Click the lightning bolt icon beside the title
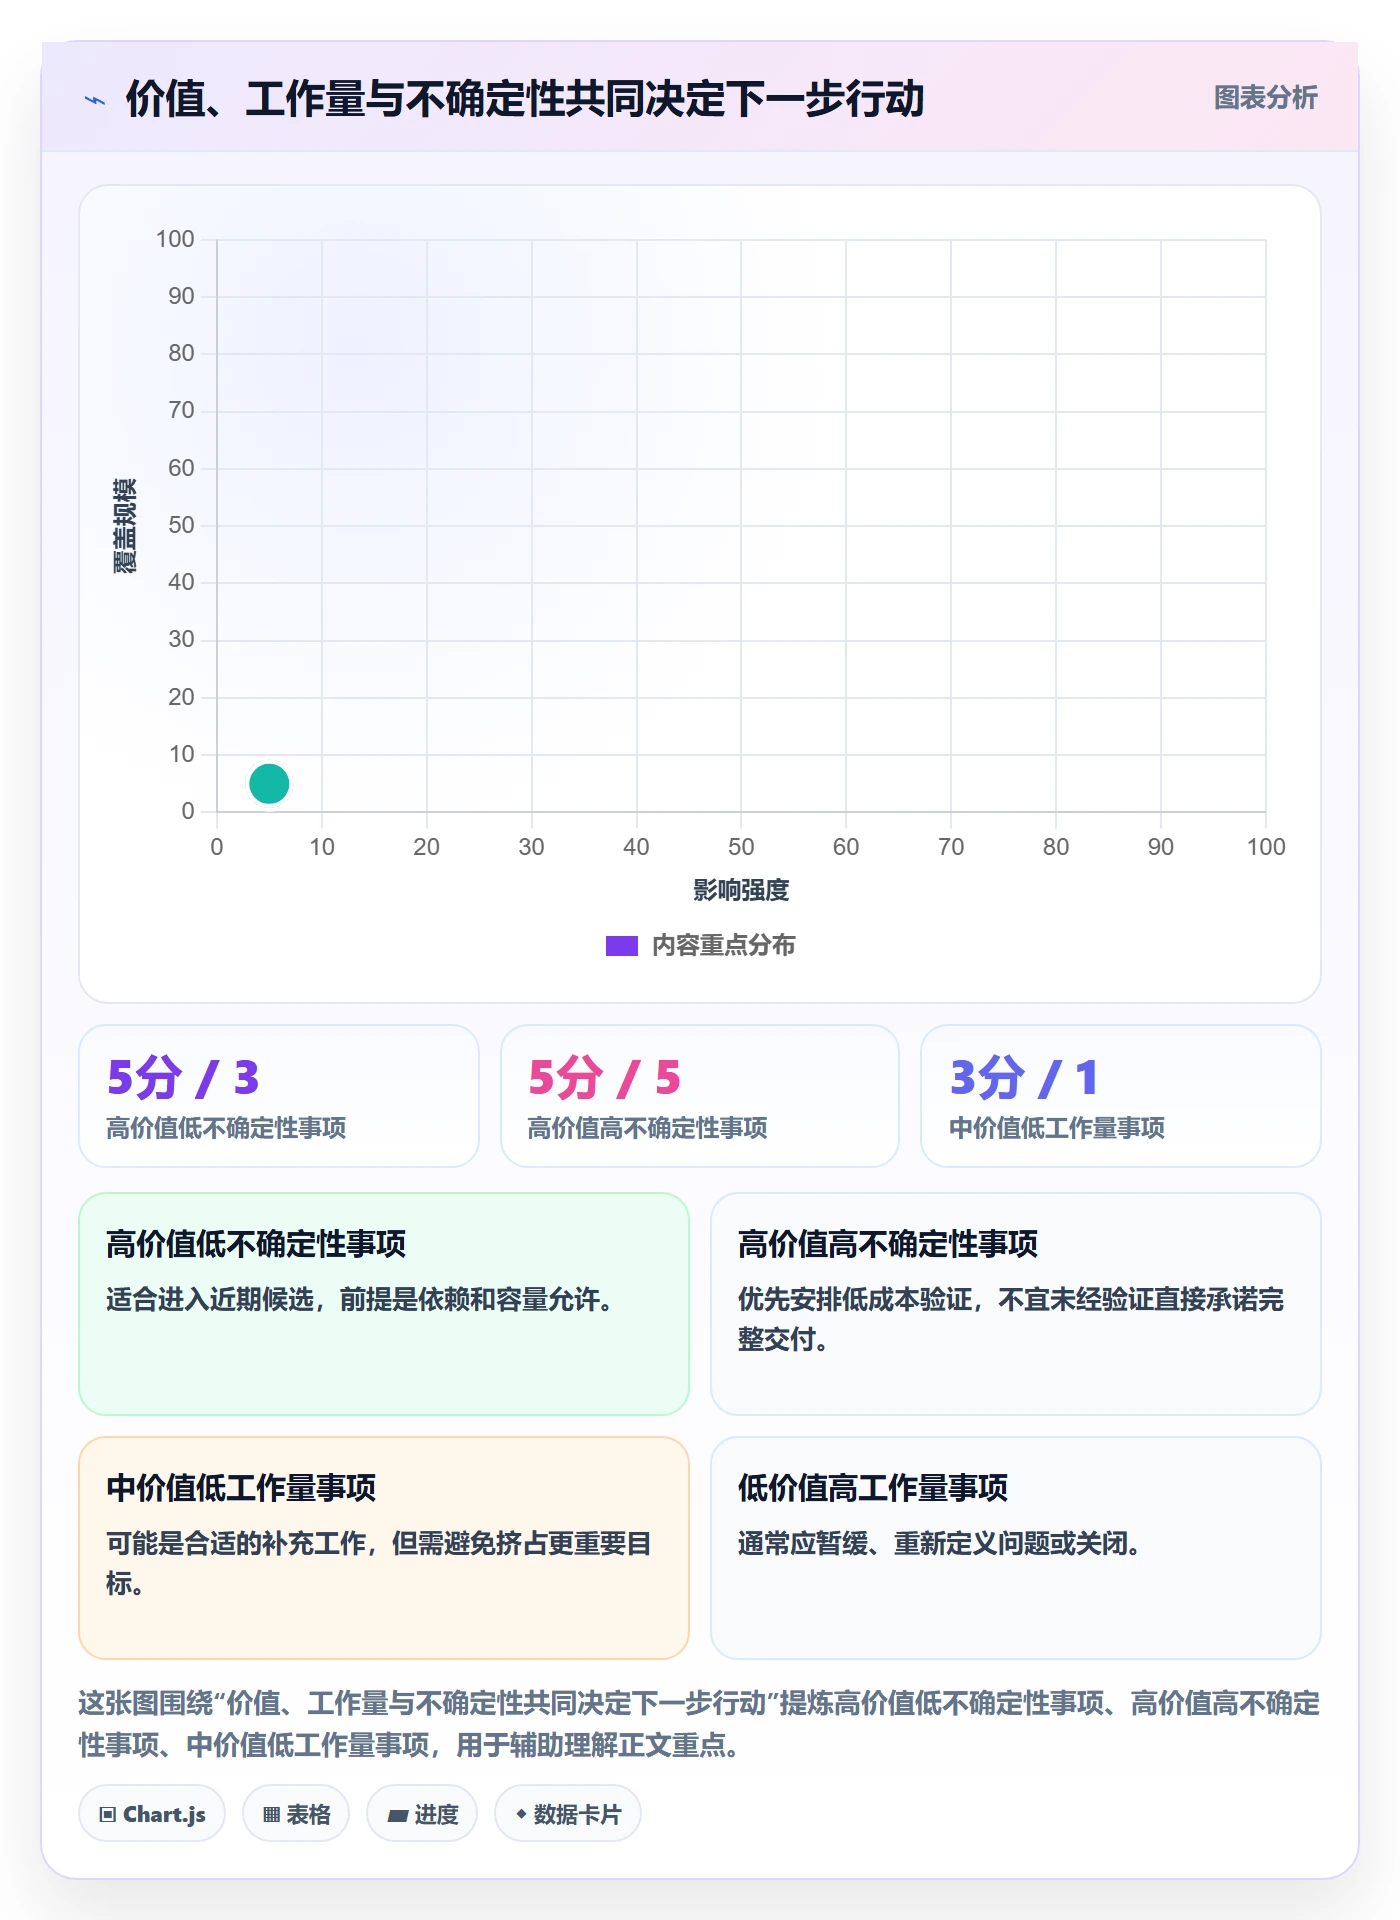1400x1920 pixels. pyautogui.click(x=95, y=100)
